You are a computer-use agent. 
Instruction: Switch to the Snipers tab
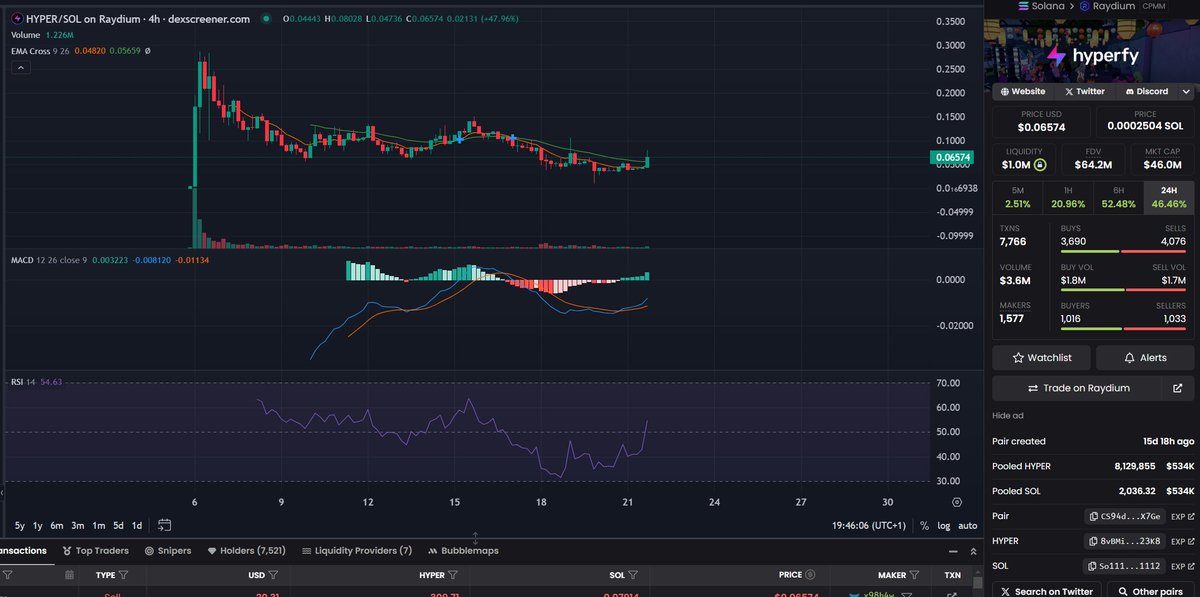170,550
